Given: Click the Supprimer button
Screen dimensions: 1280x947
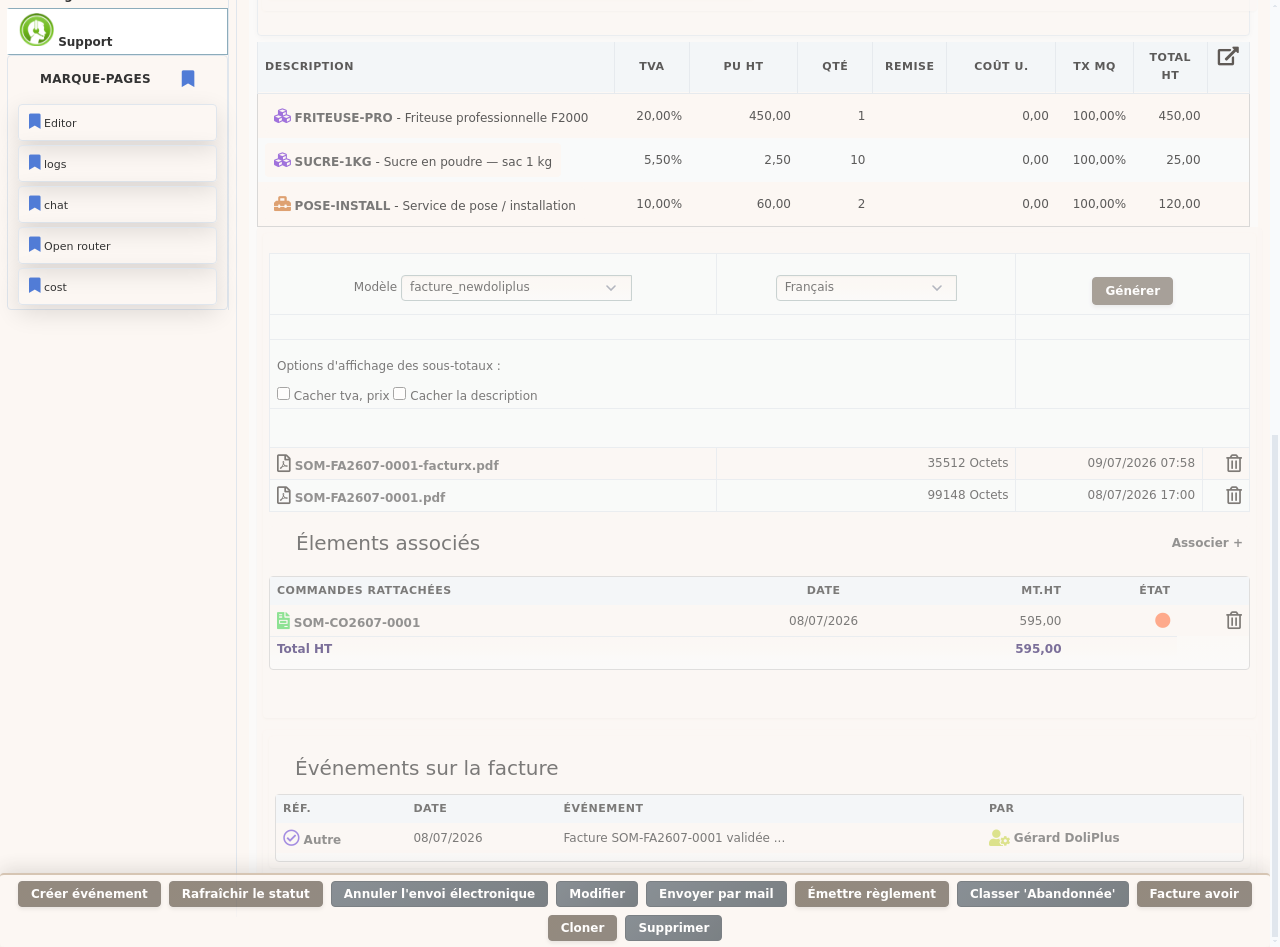Looking at the screenshot, I should pyautogui.click(x=673, y=928).
